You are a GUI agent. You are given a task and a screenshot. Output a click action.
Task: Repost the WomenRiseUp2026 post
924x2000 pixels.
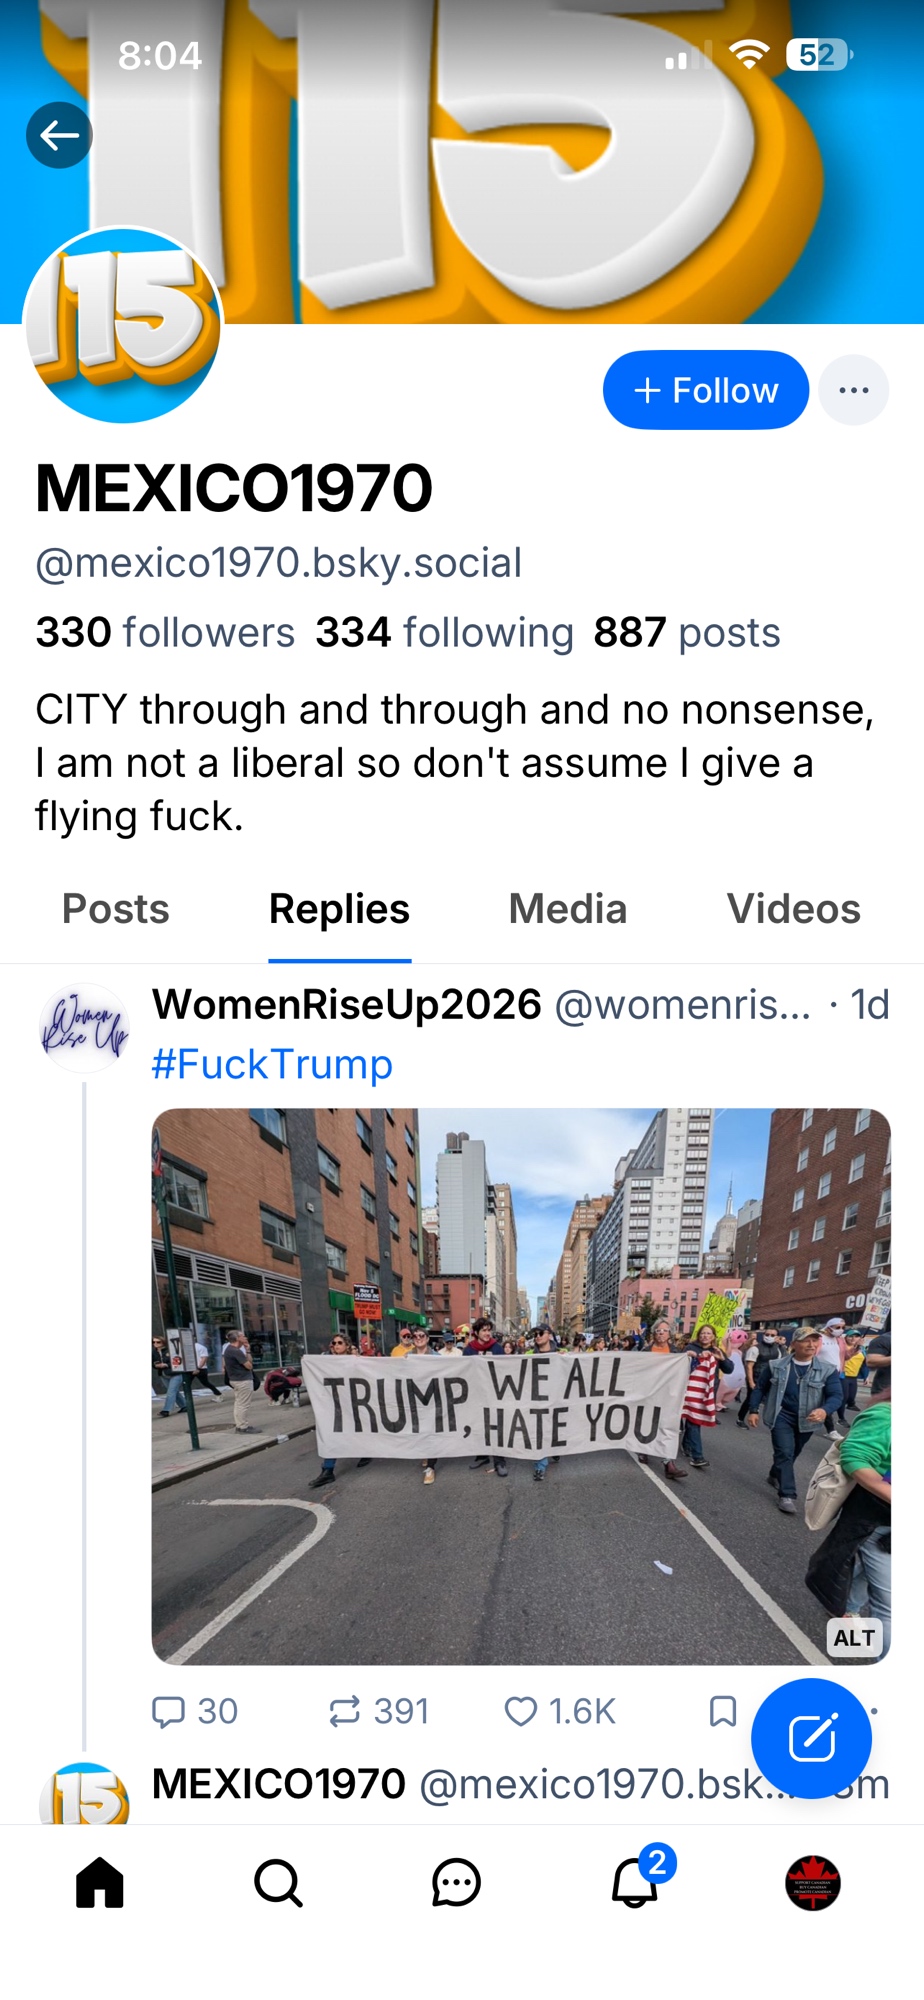(x=345, y=1712)
